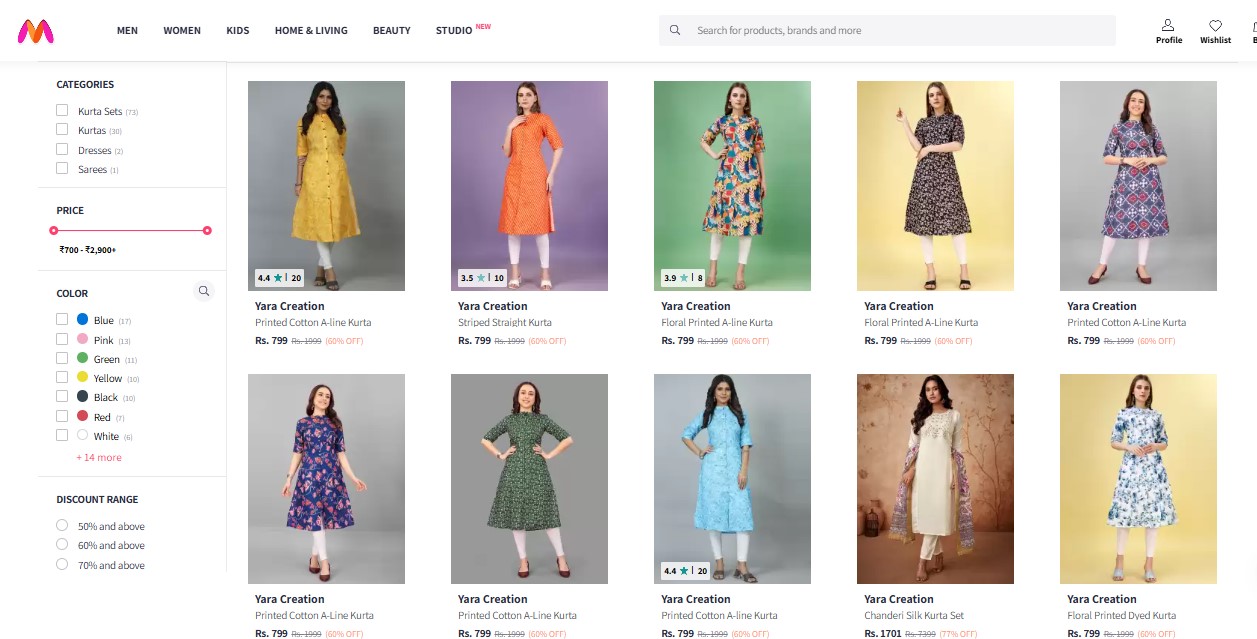Tick the Black color filter

pos(62,397)
